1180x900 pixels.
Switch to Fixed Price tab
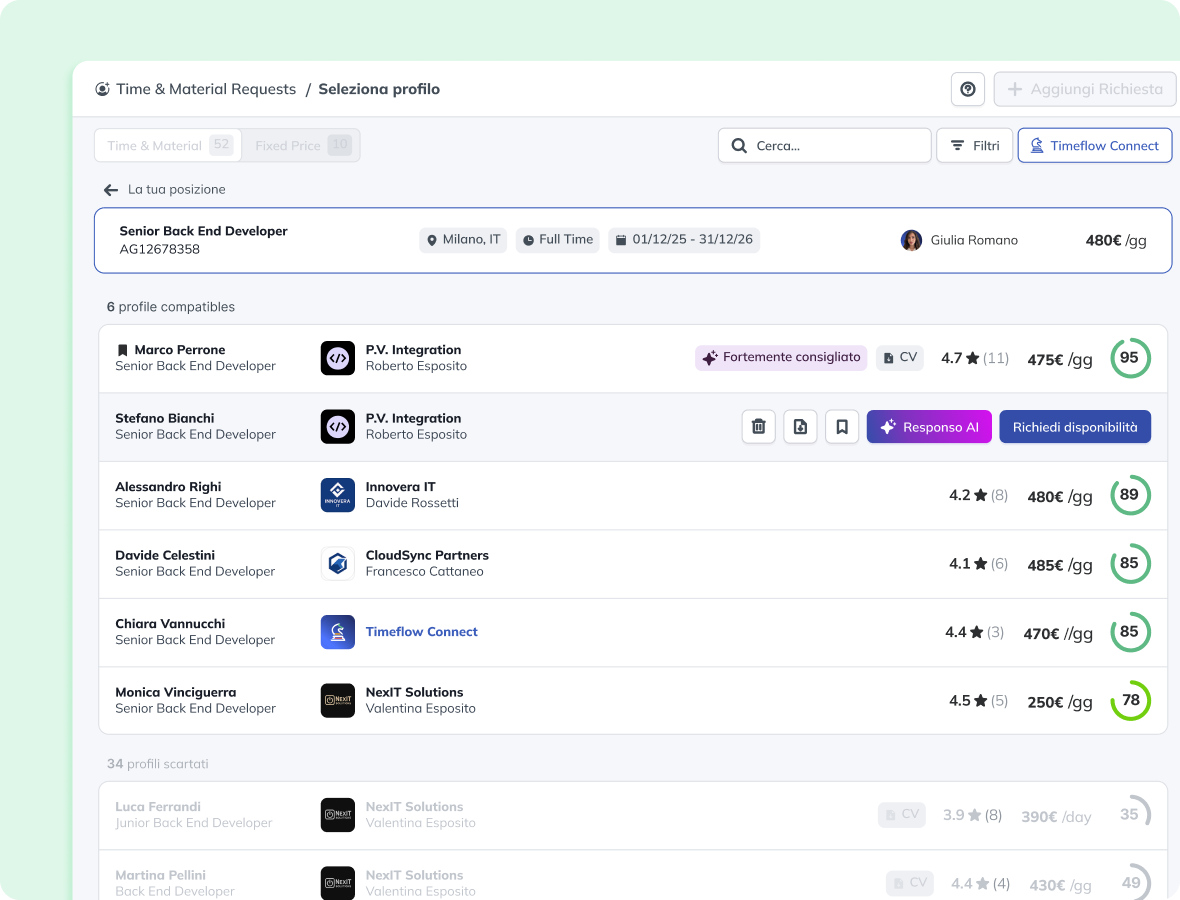(x=301, y=146)
